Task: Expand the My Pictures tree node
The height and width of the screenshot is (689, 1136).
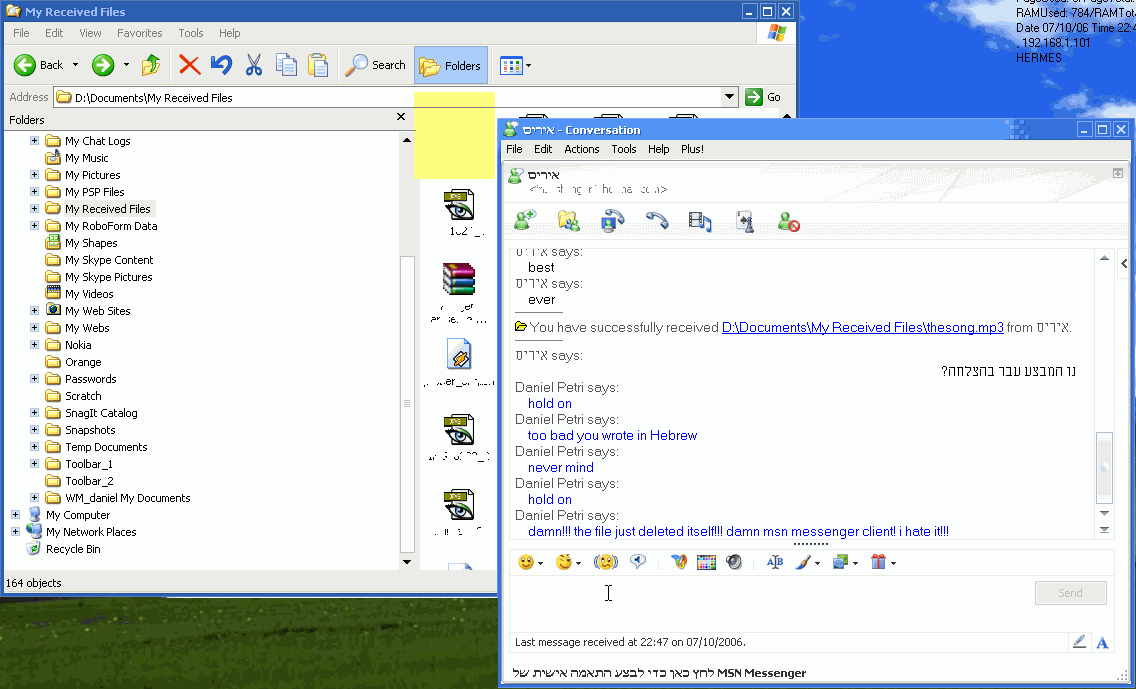Action: coord(34,175)
